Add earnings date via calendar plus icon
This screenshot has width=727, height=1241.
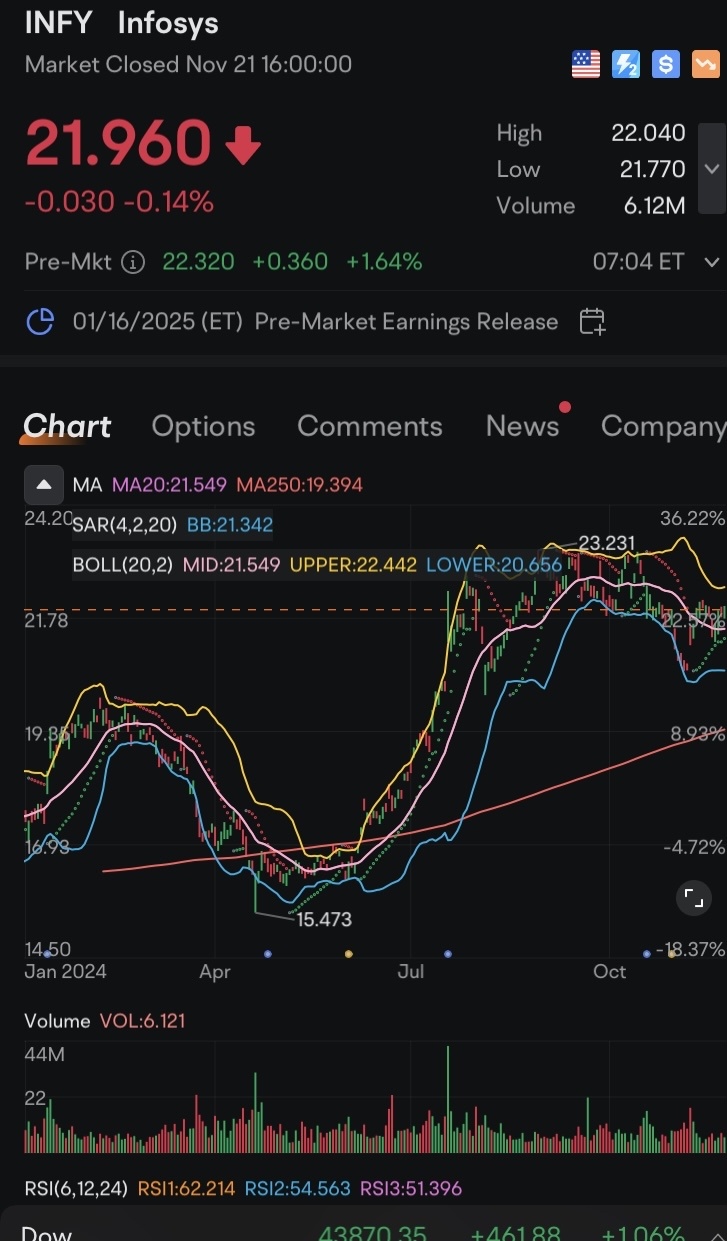[592, 322]
